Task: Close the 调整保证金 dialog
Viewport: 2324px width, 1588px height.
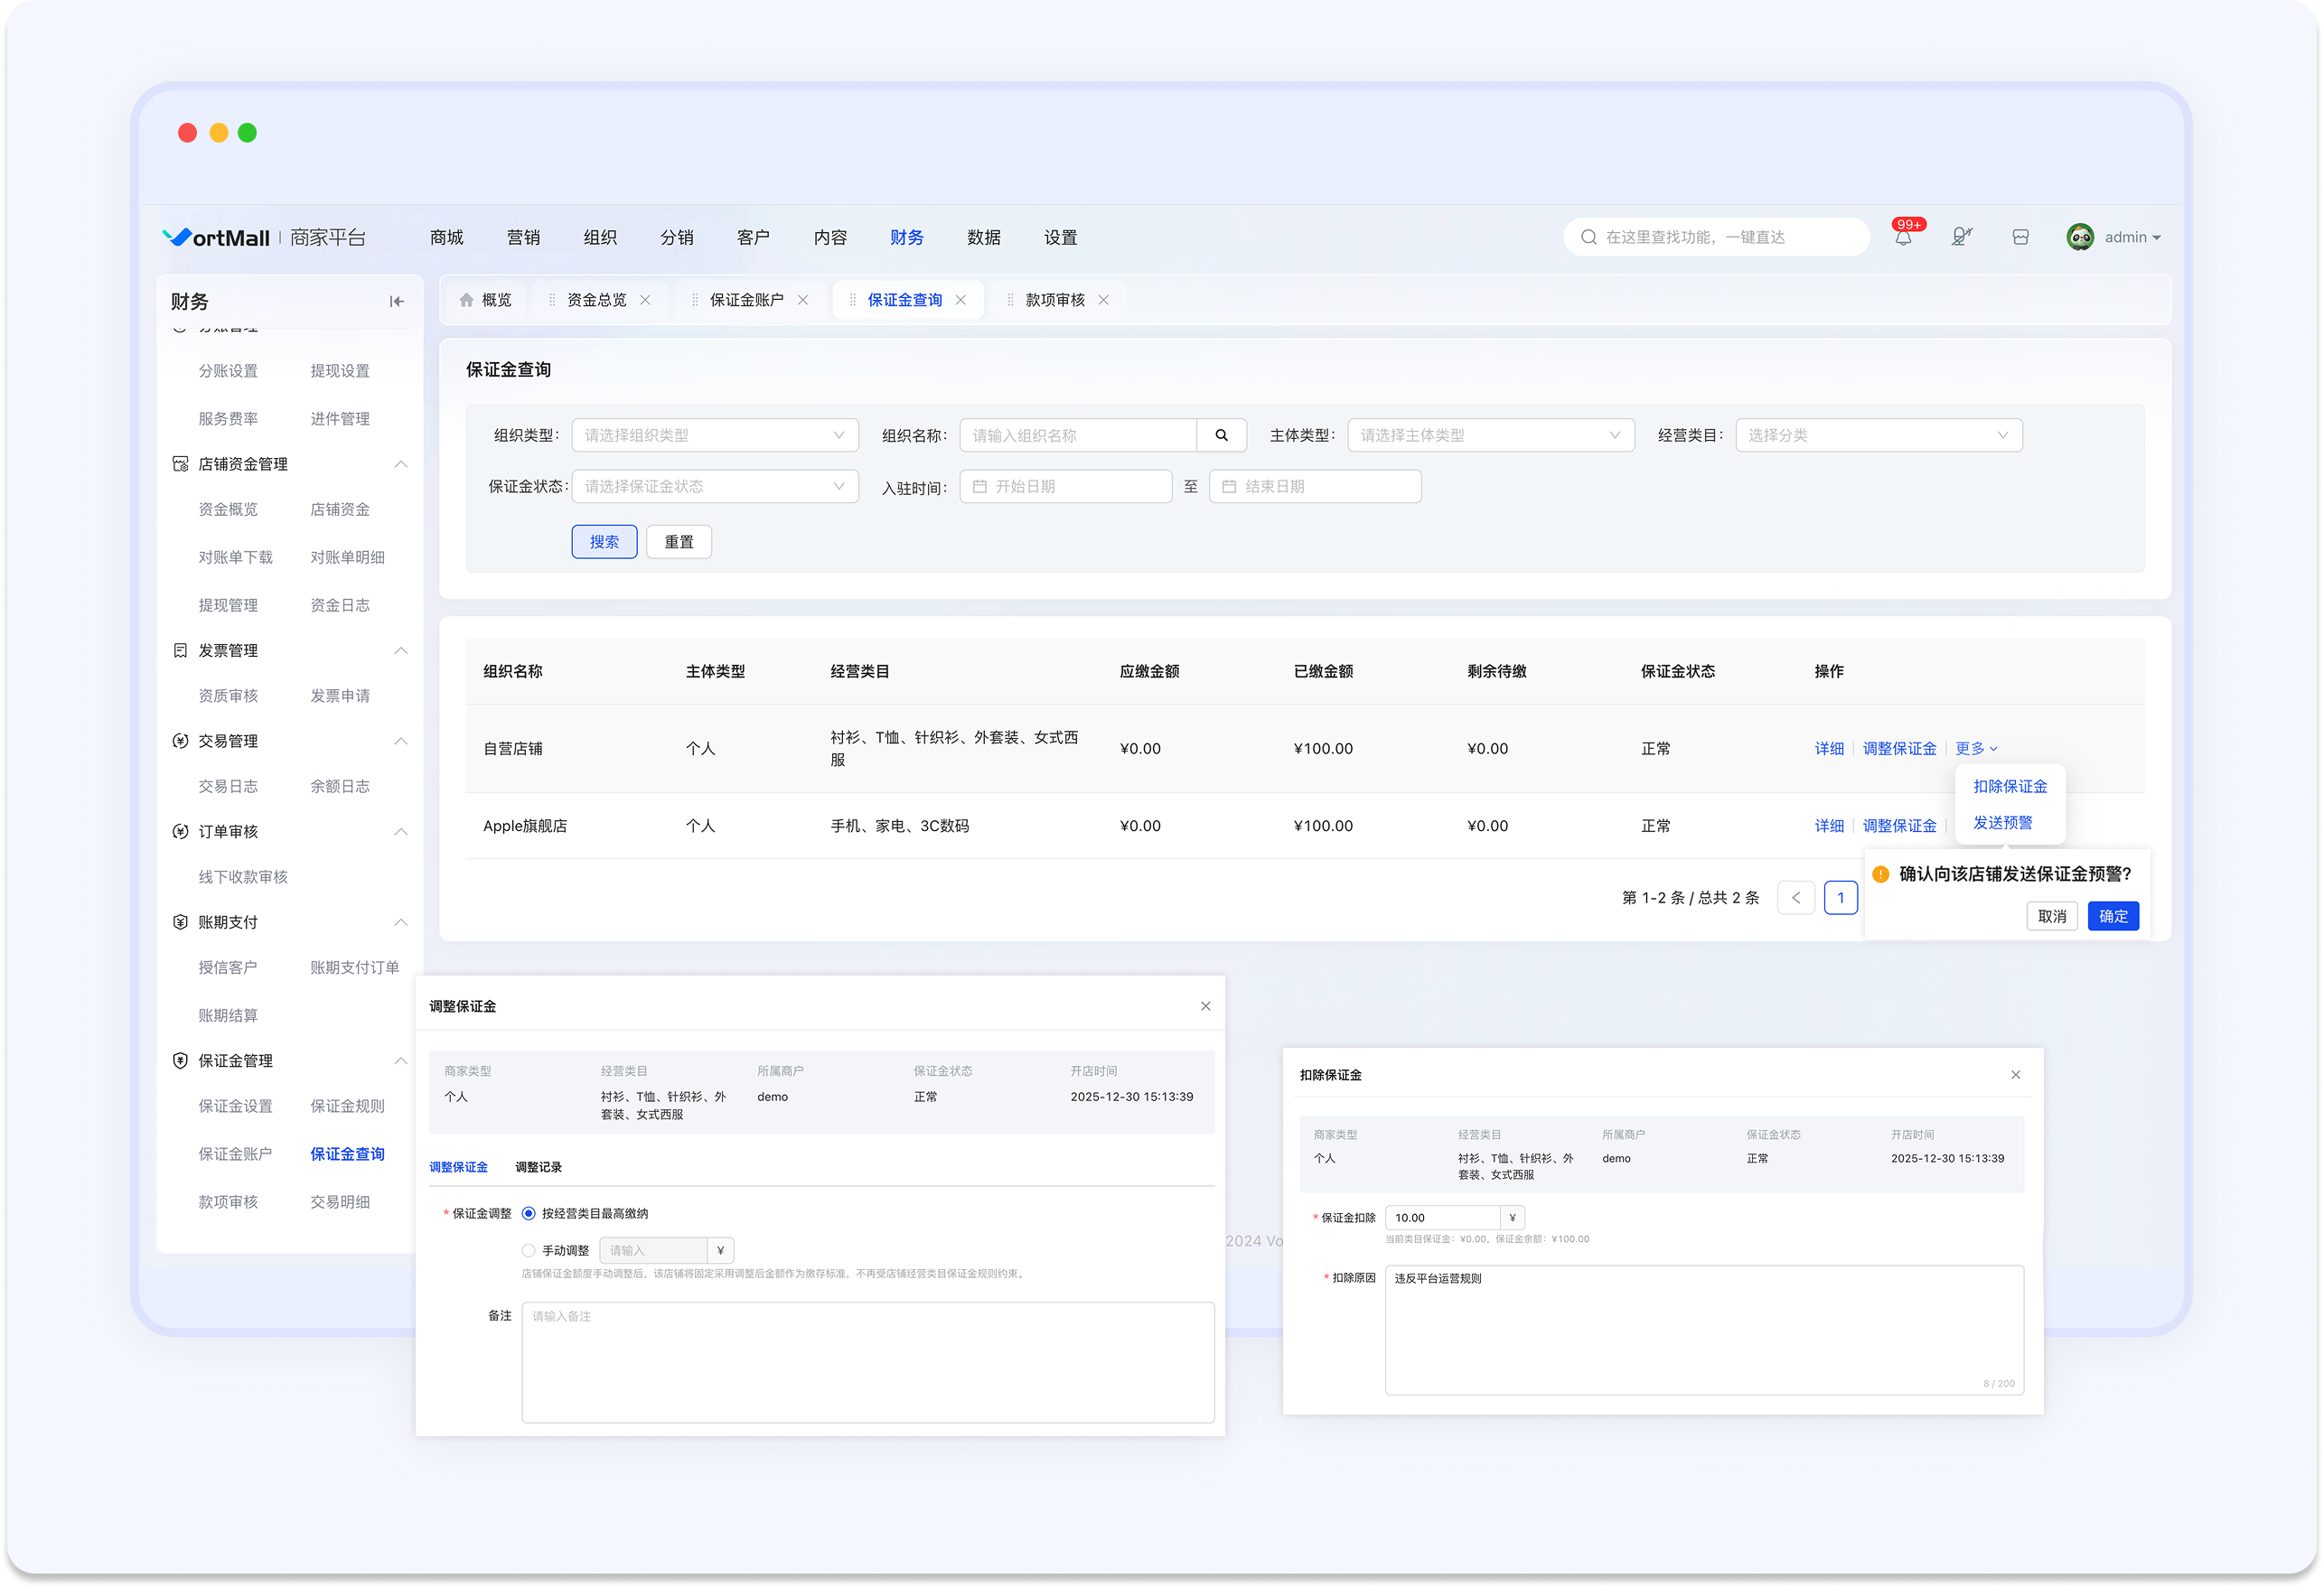Action: (x=1205, y=1006)
